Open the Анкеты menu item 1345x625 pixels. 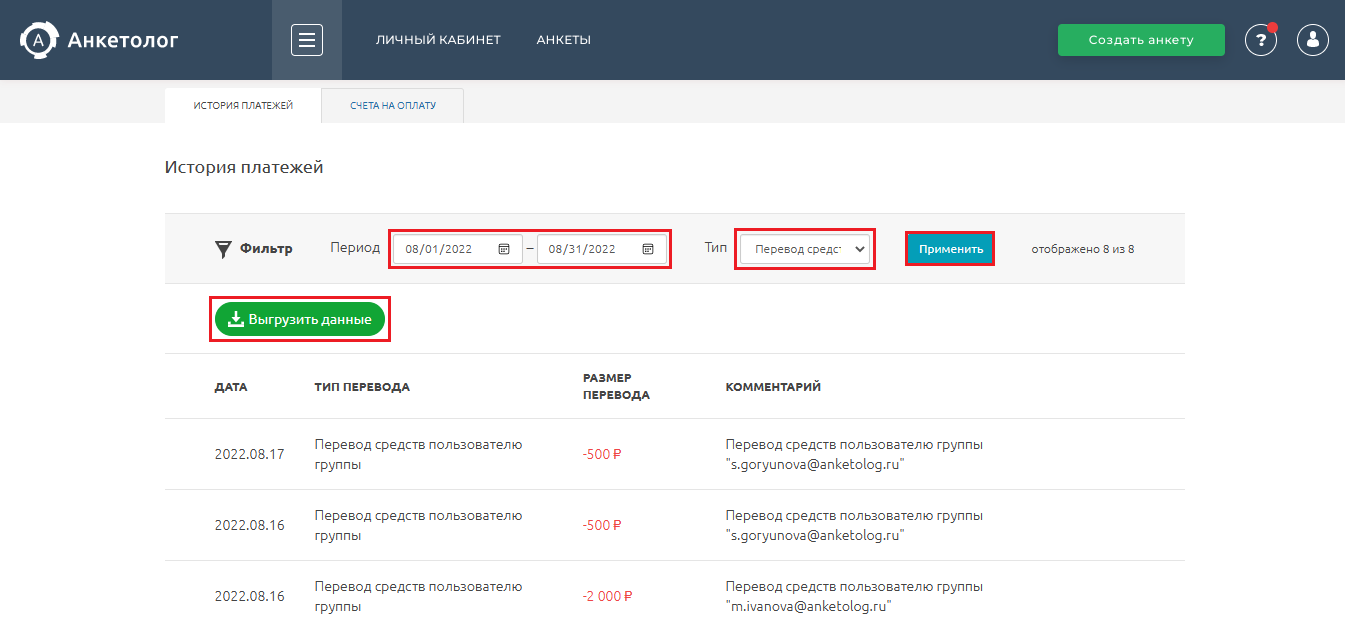(x=563, y=40)
